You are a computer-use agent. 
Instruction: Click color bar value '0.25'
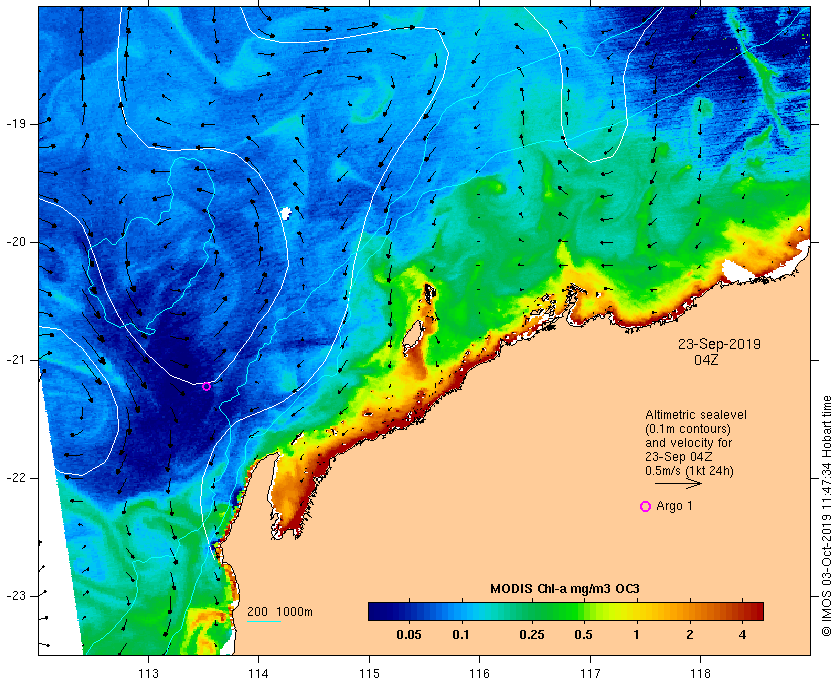click(x=532, y=635)
